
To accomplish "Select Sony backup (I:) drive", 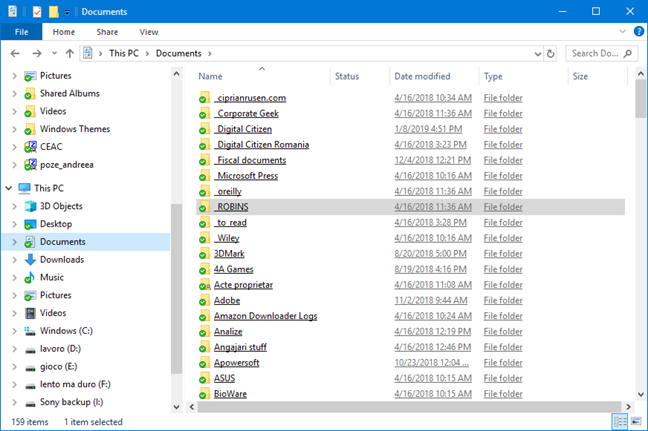I will point(71,402).
